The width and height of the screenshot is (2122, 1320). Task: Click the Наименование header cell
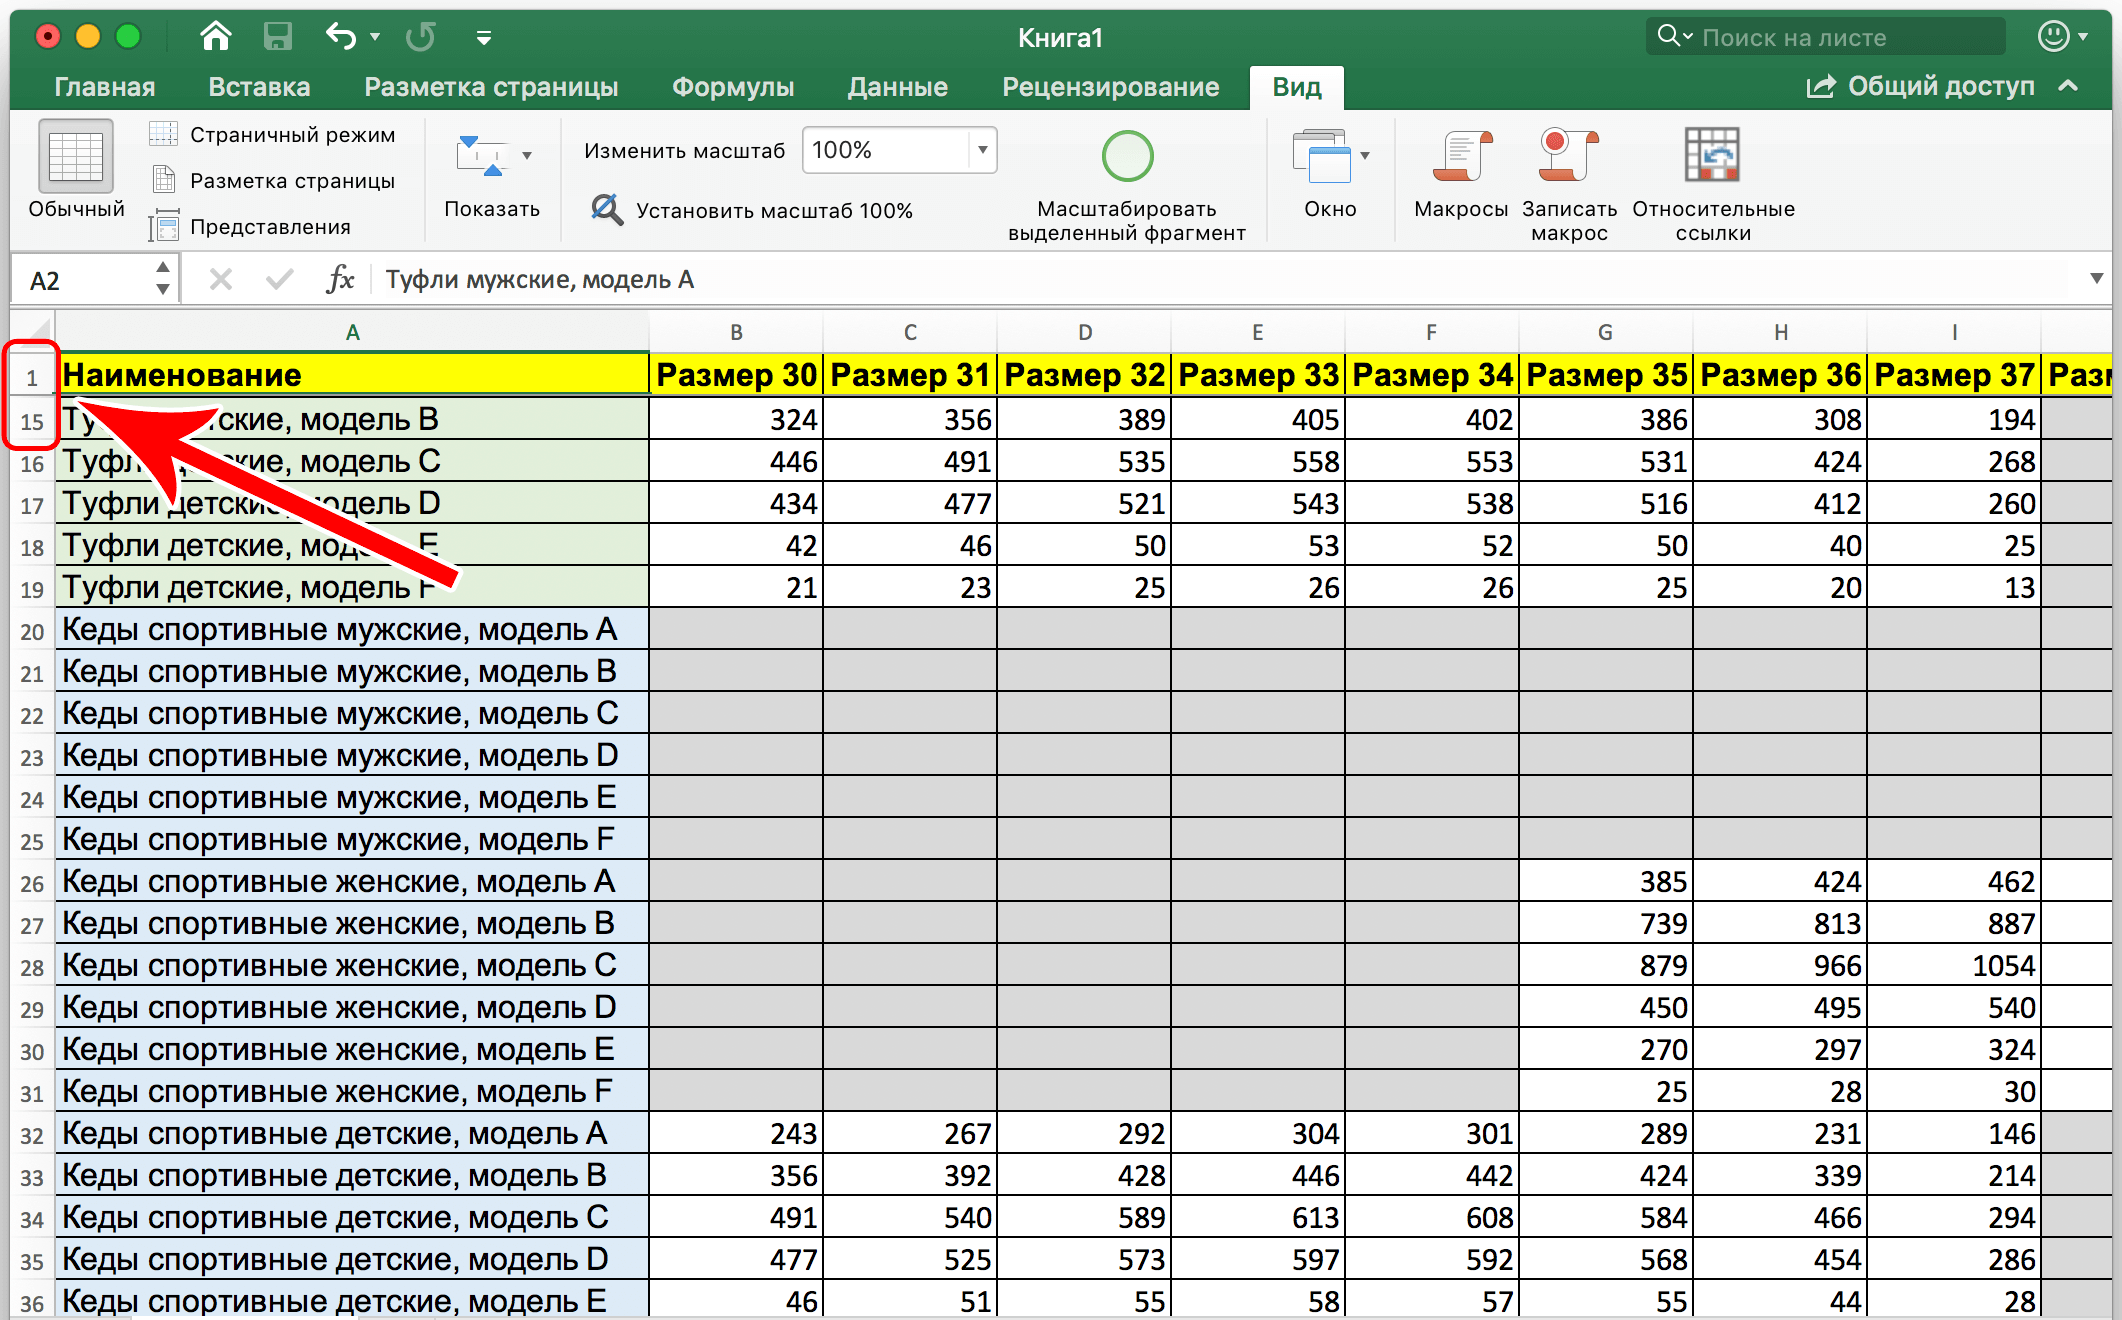click(x=352, y=375)
